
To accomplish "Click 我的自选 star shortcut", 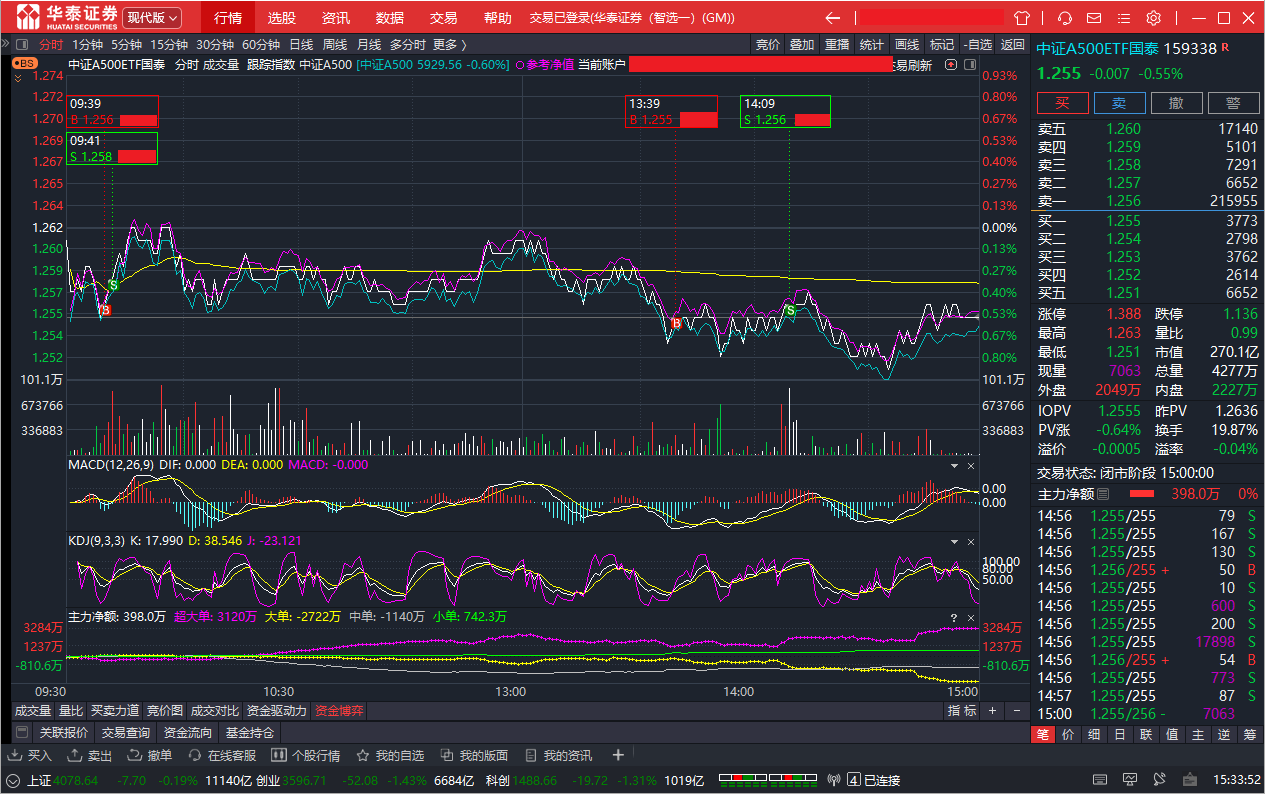I will click(391, 755).
